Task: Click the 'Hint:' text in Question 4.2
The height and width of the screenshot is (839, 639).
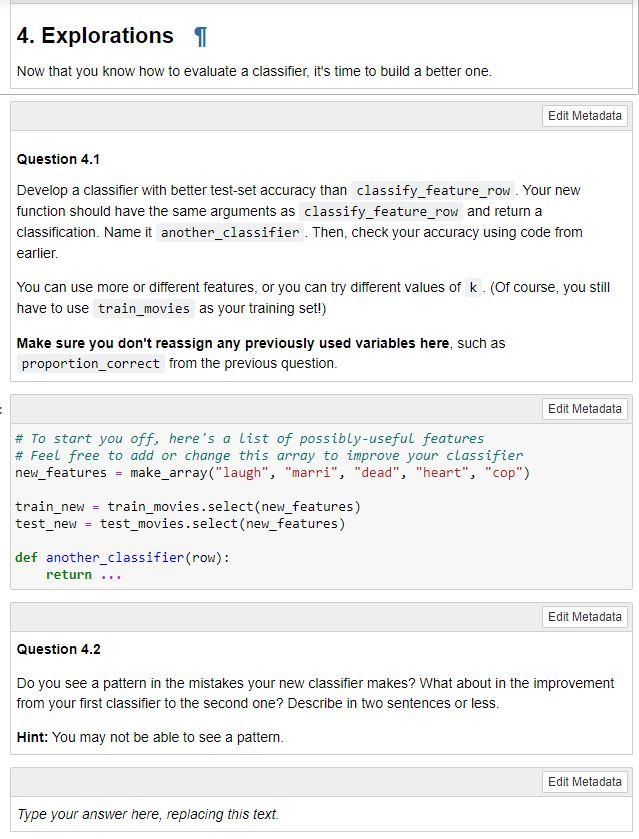Action: pos(32,737)
